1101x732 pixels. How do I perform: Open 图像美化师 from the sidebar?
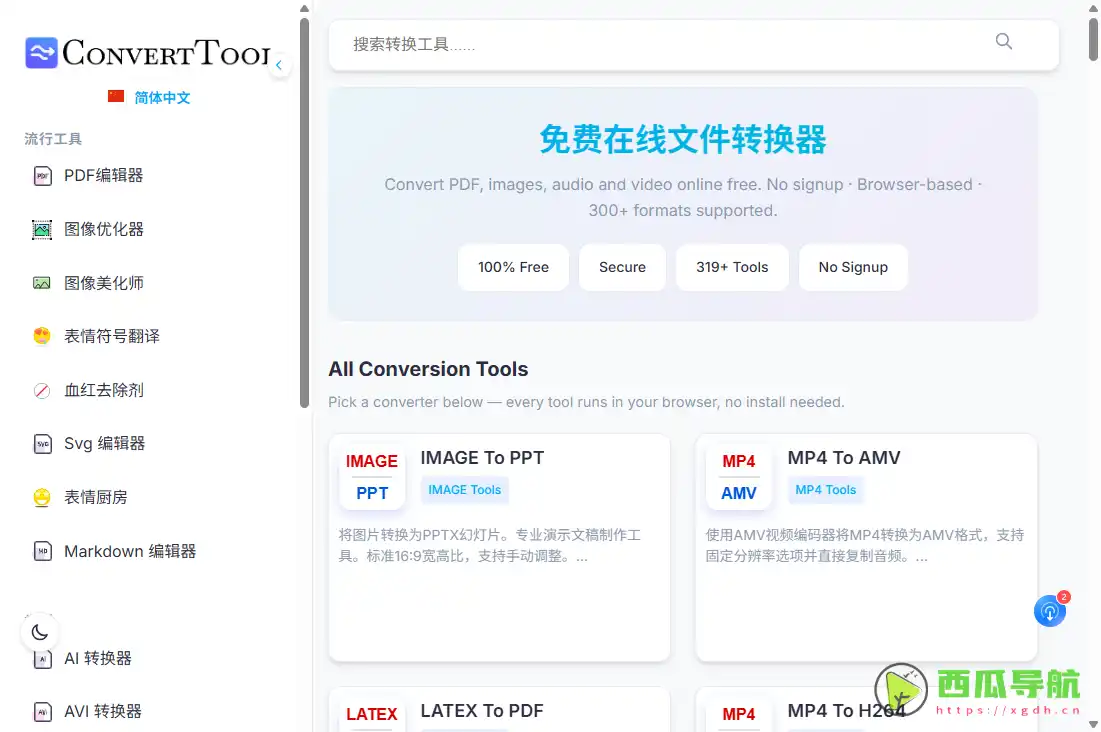click(103, 283)
